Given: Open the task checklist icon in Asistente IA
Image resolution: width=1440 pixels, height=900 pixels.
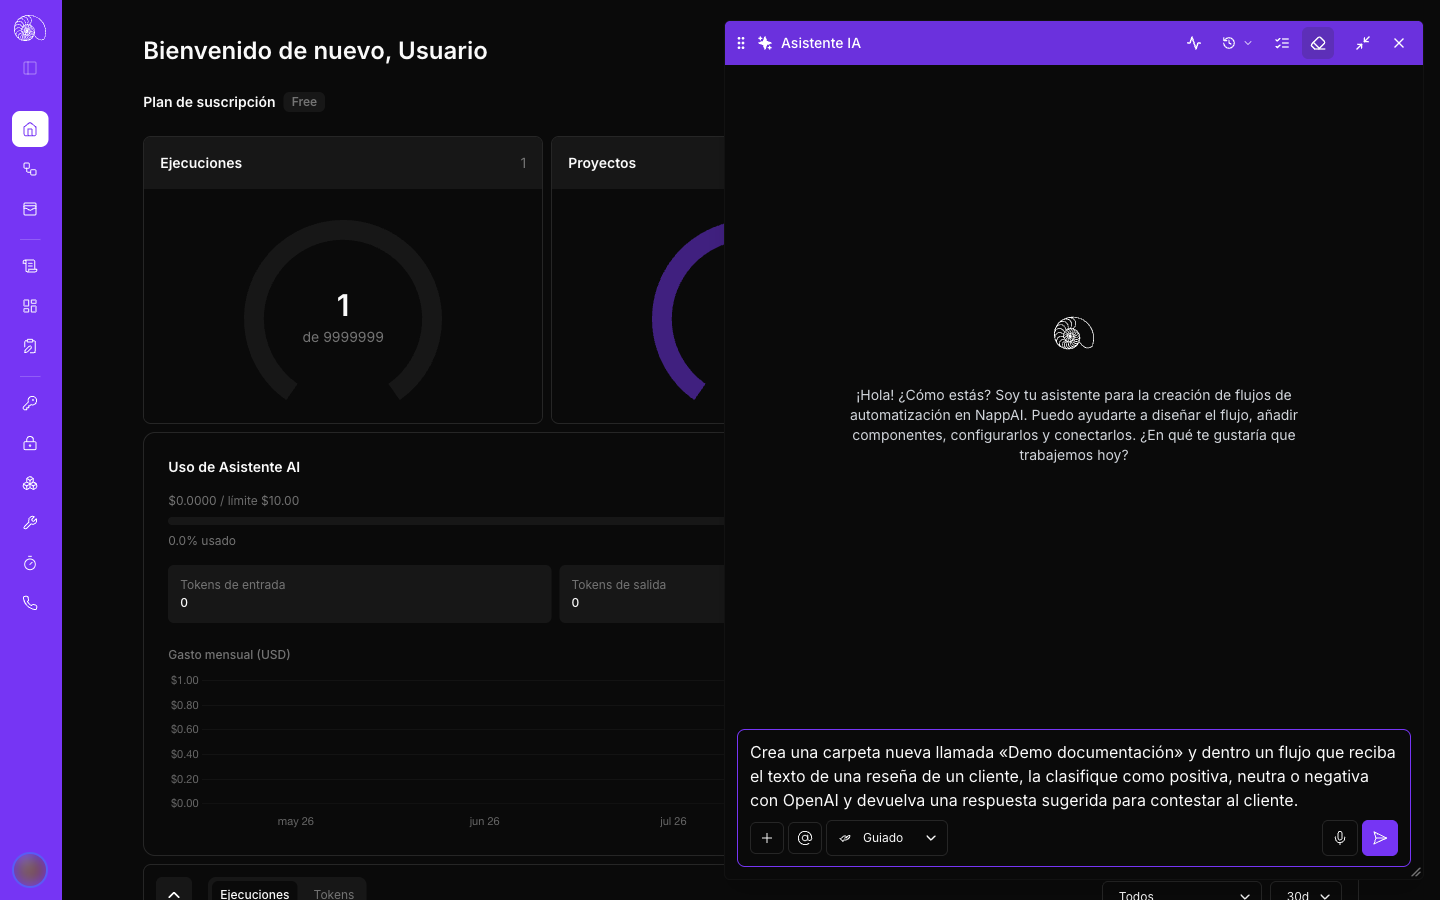Looking at the screenshot, I should [1282, 43].
